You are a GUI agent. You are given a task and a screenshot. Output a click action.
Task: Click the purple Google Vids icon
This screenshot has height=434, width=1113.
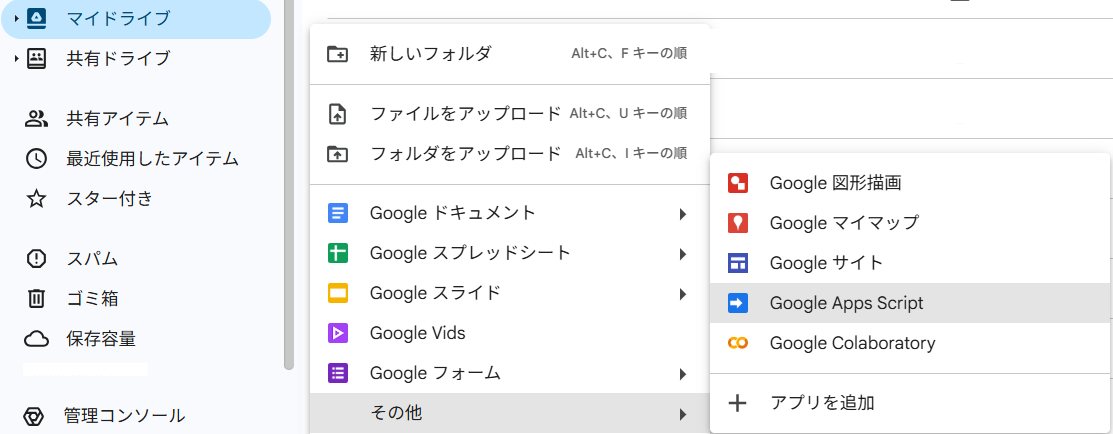(338, 333)
